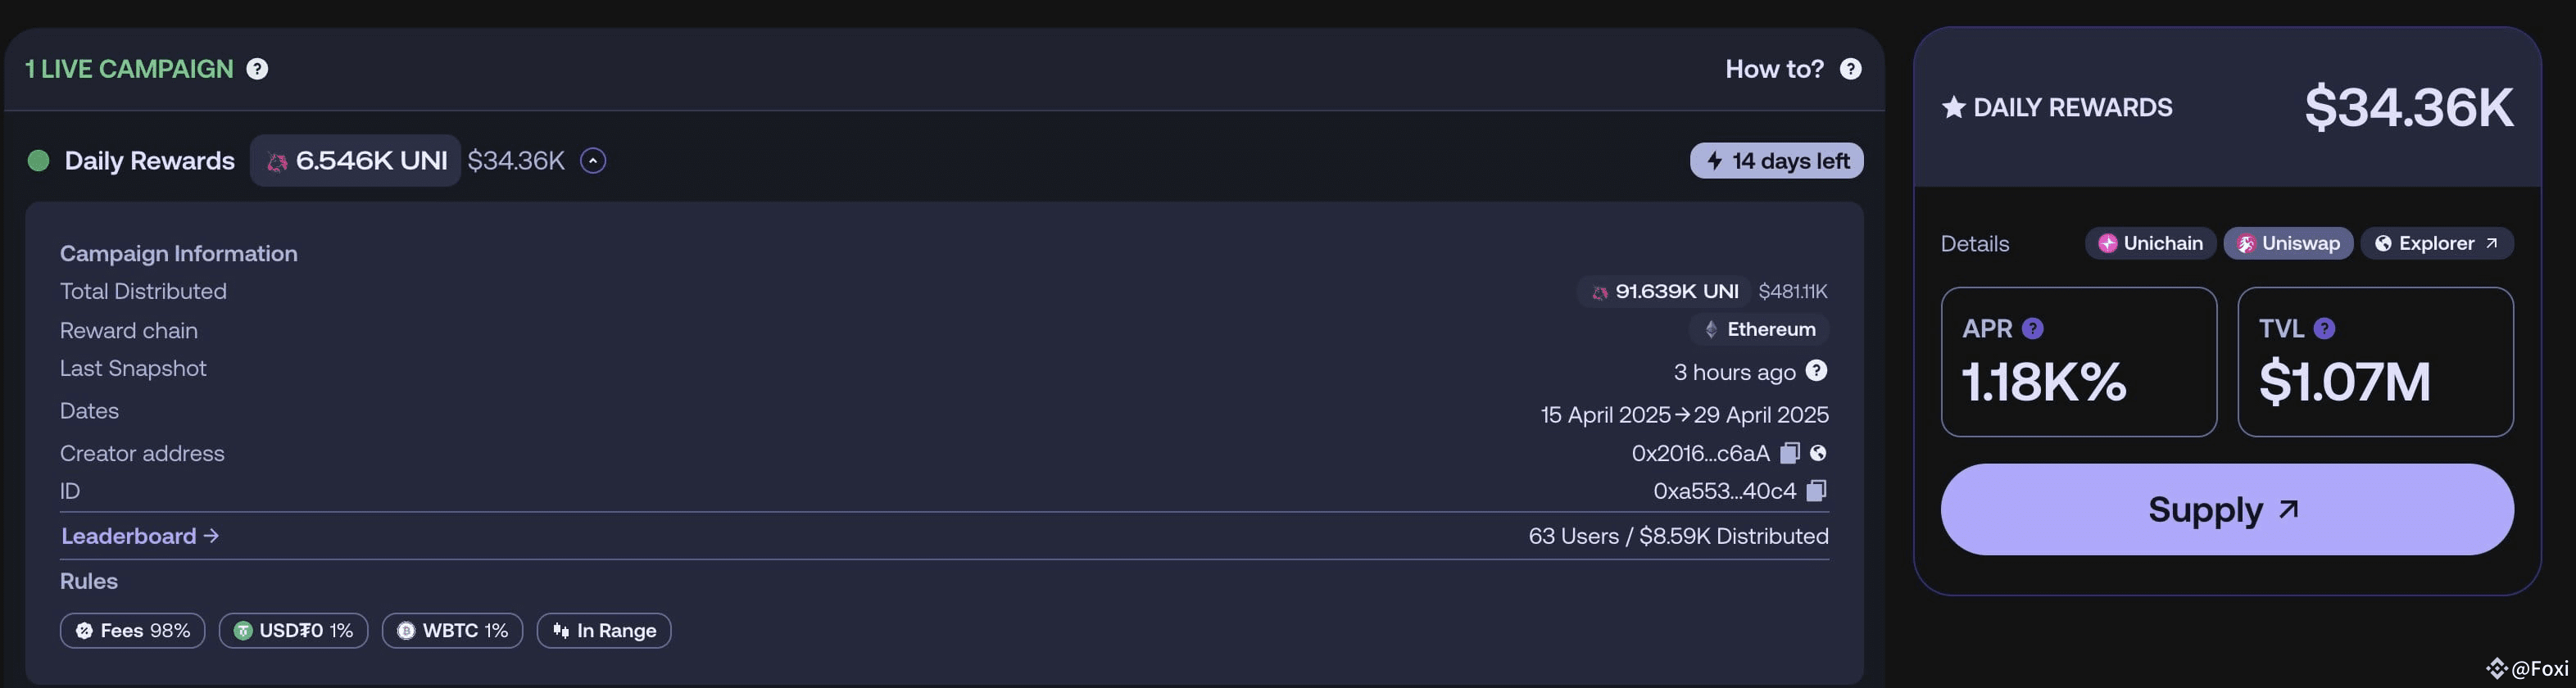Click the USD₮0 1% rule chip
Screen dimensions: 2576x688
pyautogui.click(x=294, y=631)
